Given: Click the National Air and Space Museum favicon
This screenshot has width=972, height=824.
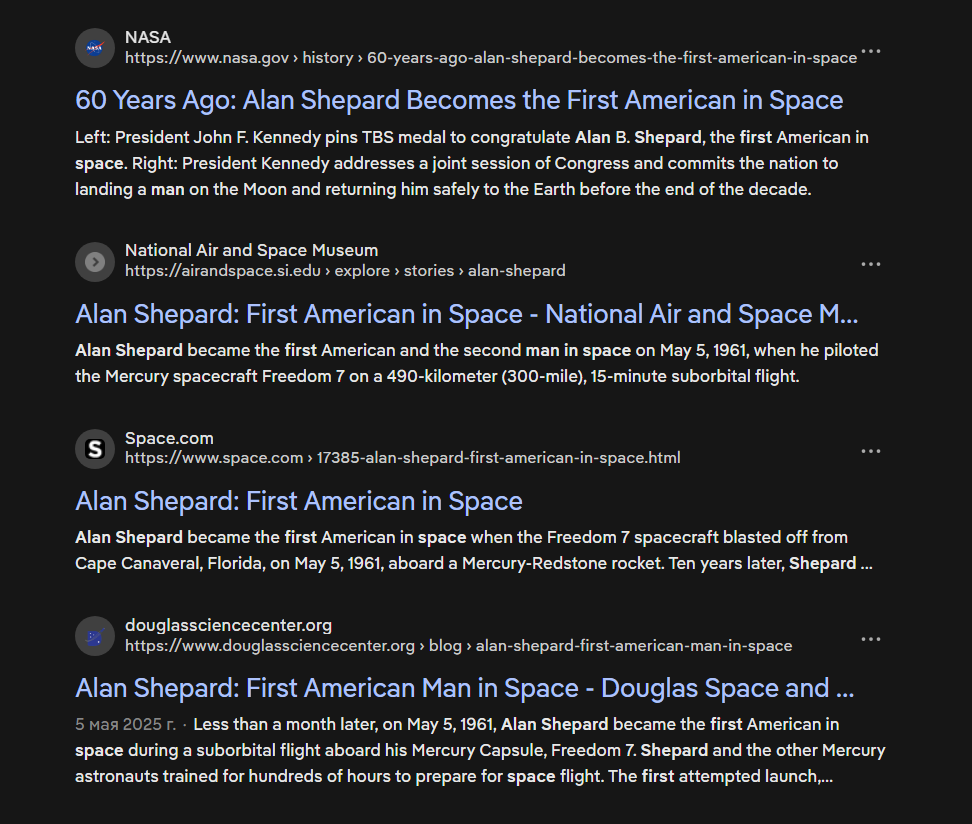Looking at the screenshot, I should 95,262.
